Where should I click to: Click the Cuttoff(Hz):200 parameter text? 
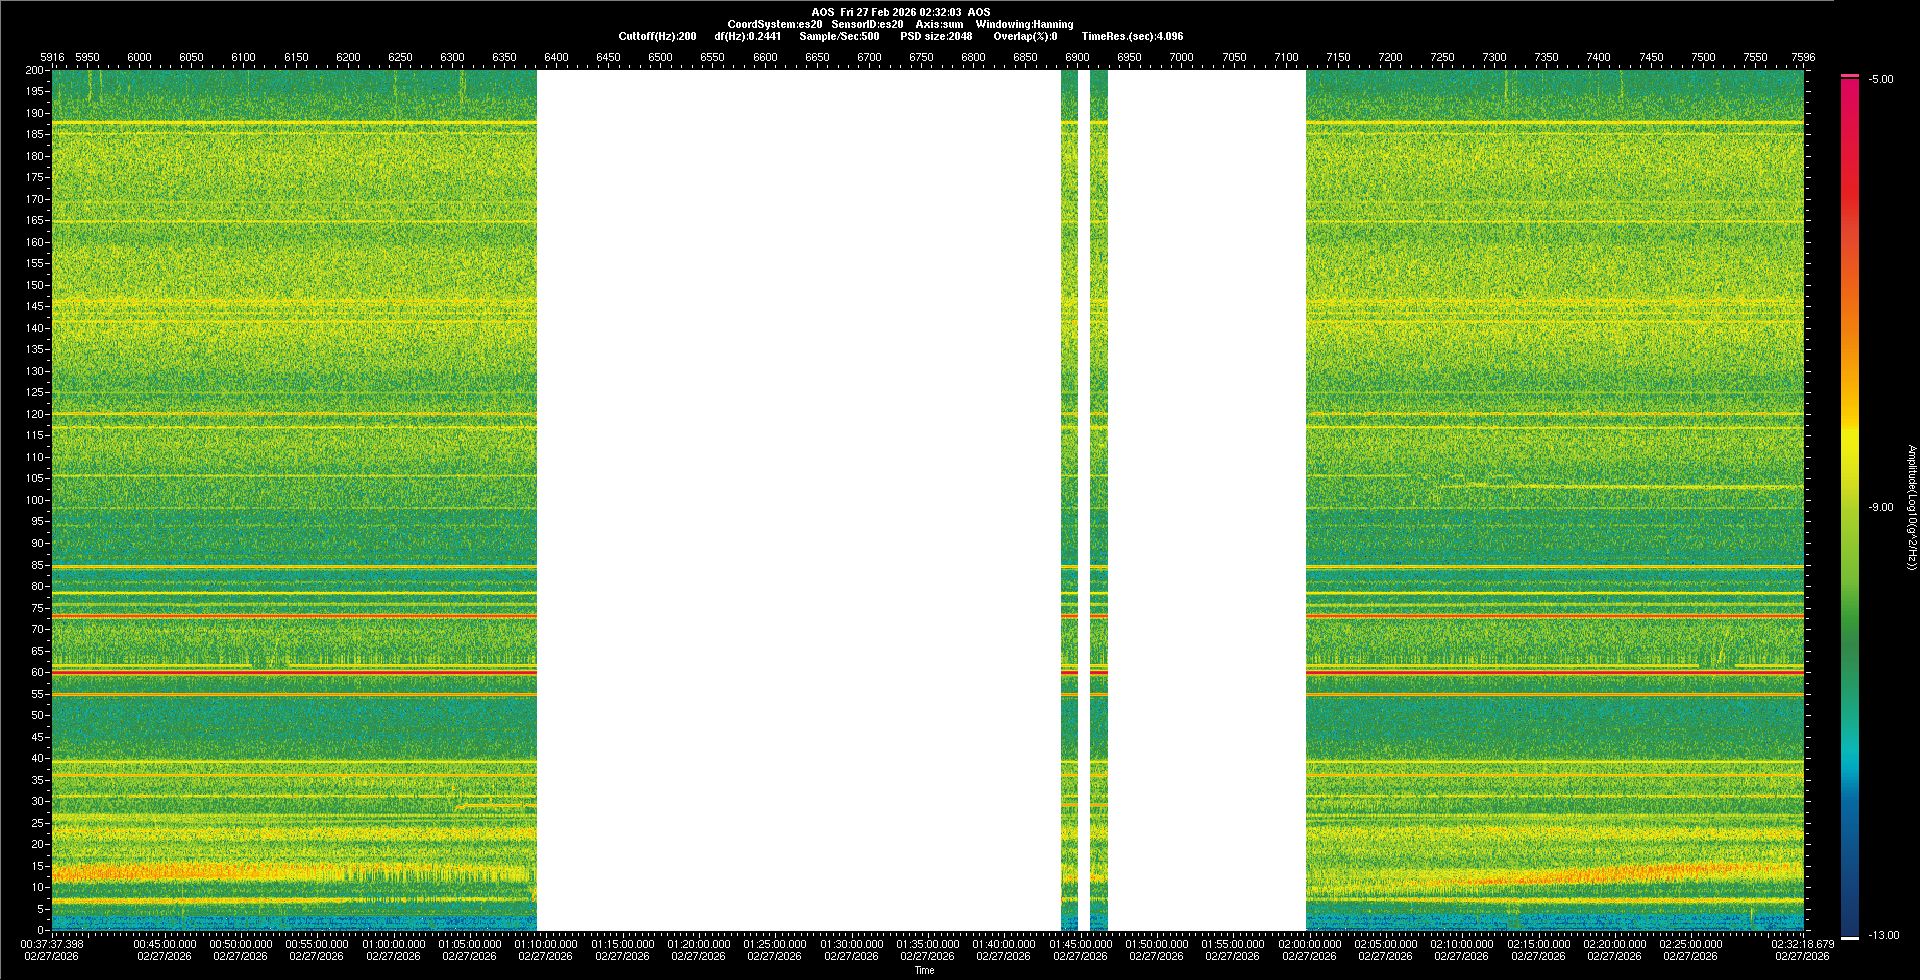(657, 36)
